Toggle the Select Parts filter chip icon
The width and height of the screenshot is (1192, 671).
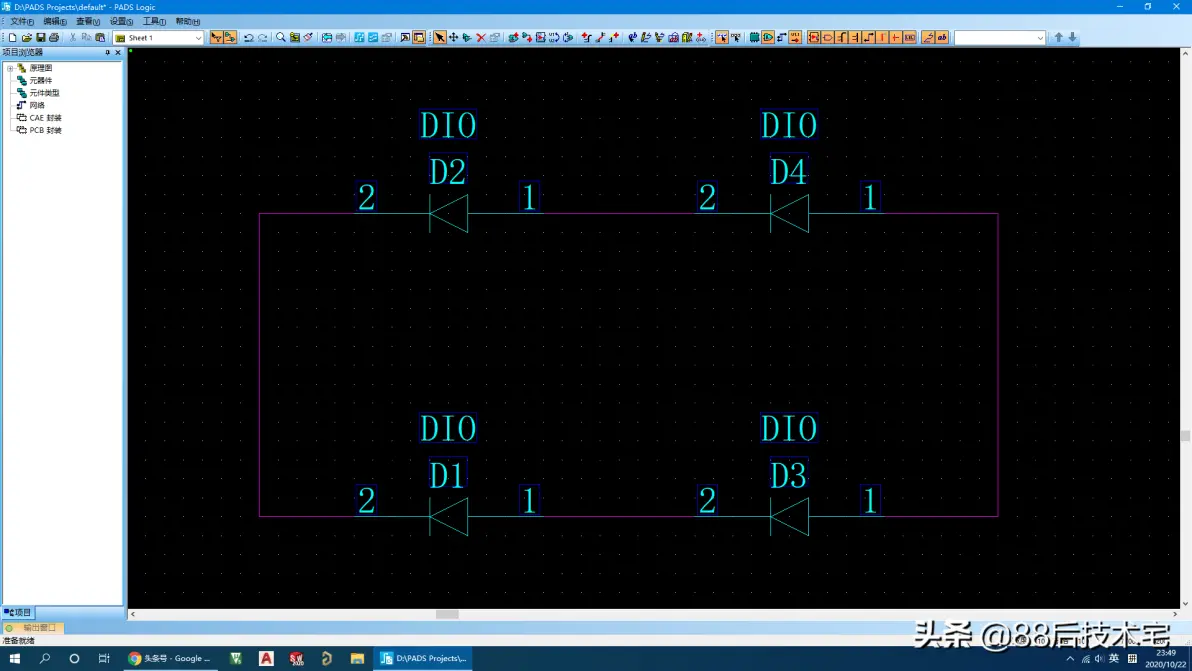tap(754, 37)
